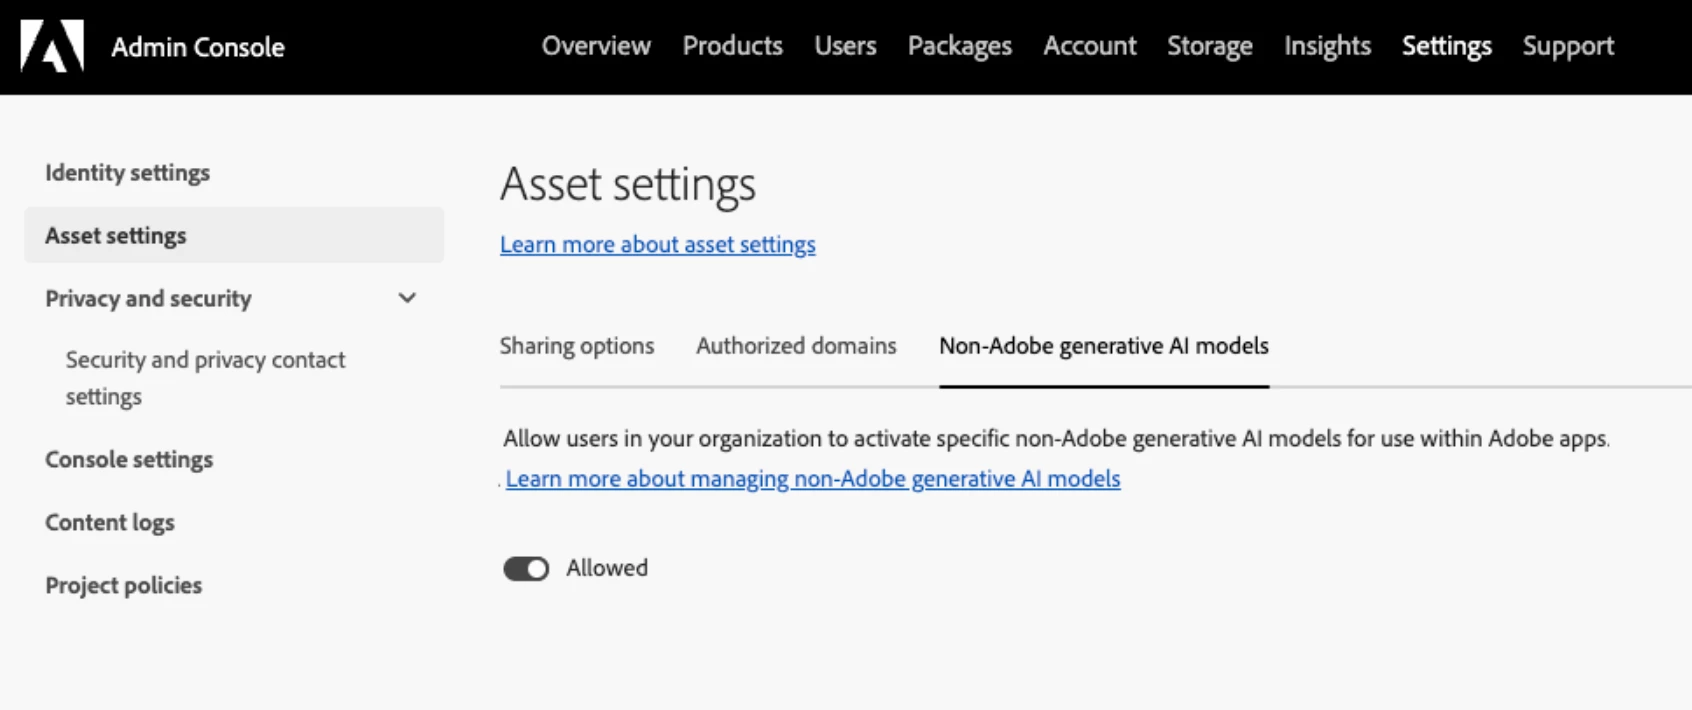Go to the Products section
This screenshot has height=710, width=1692.
(732, 46)
